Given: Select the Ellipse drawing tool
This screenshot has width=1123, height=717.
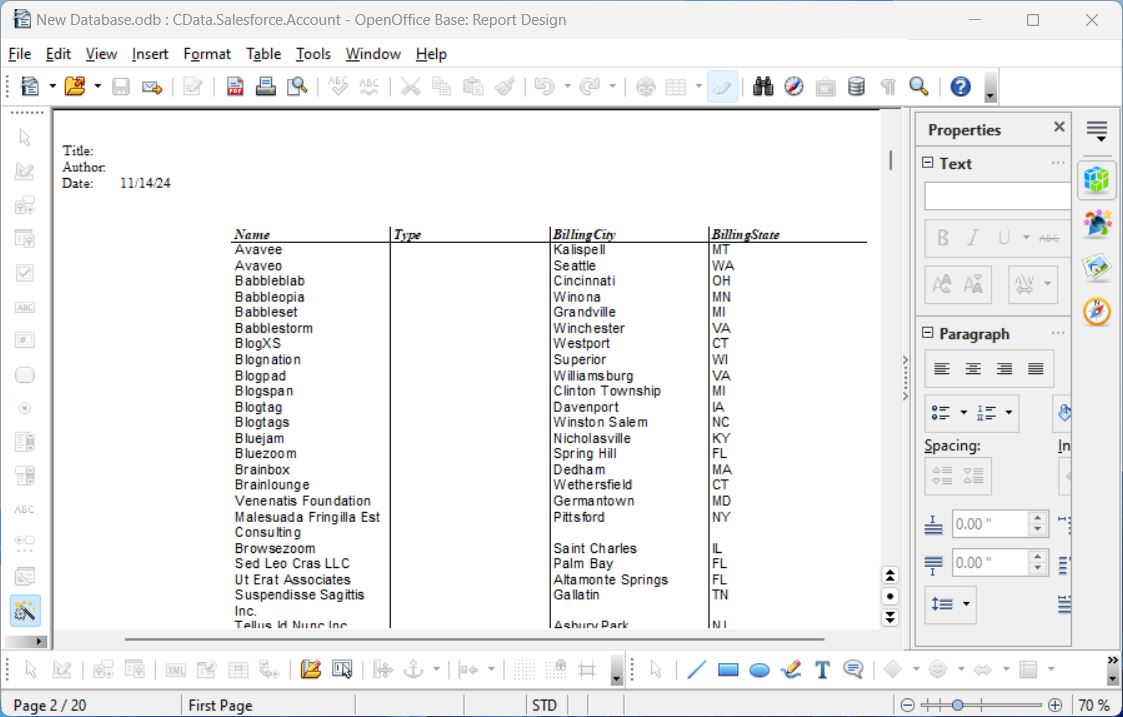Looking at the screenshot, I should 759,670.
